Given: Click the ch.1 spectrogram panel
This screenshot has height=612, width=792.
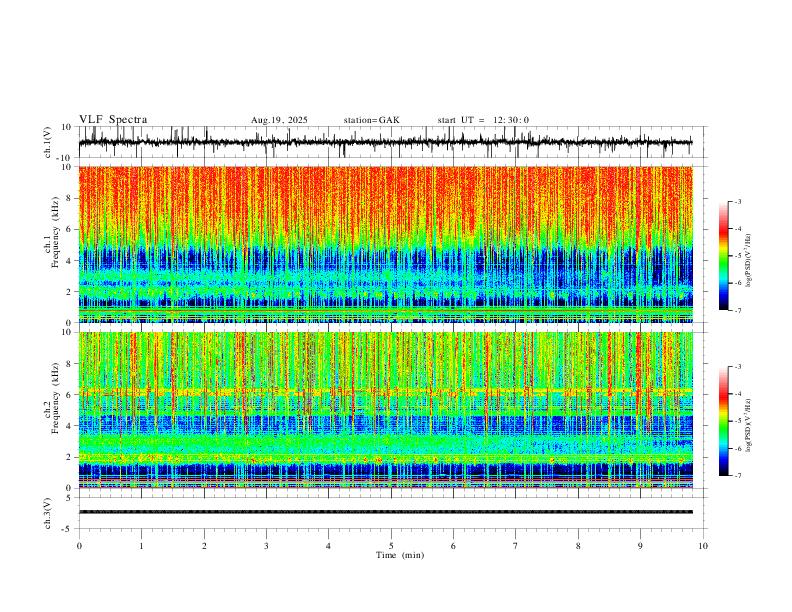Looking at the screenshot, I should pyautogui.click(x=385, y=244).
